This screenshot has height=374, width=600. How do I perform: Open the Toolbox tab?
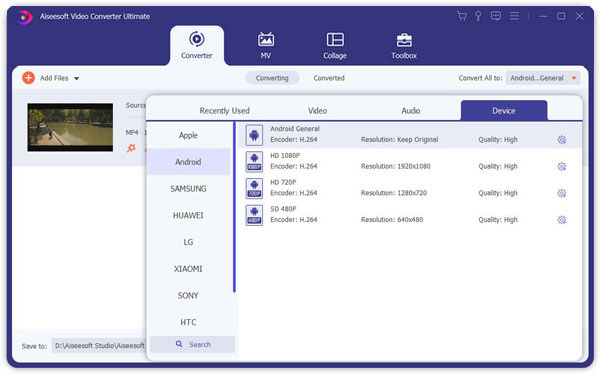click(x=404, y=46)
